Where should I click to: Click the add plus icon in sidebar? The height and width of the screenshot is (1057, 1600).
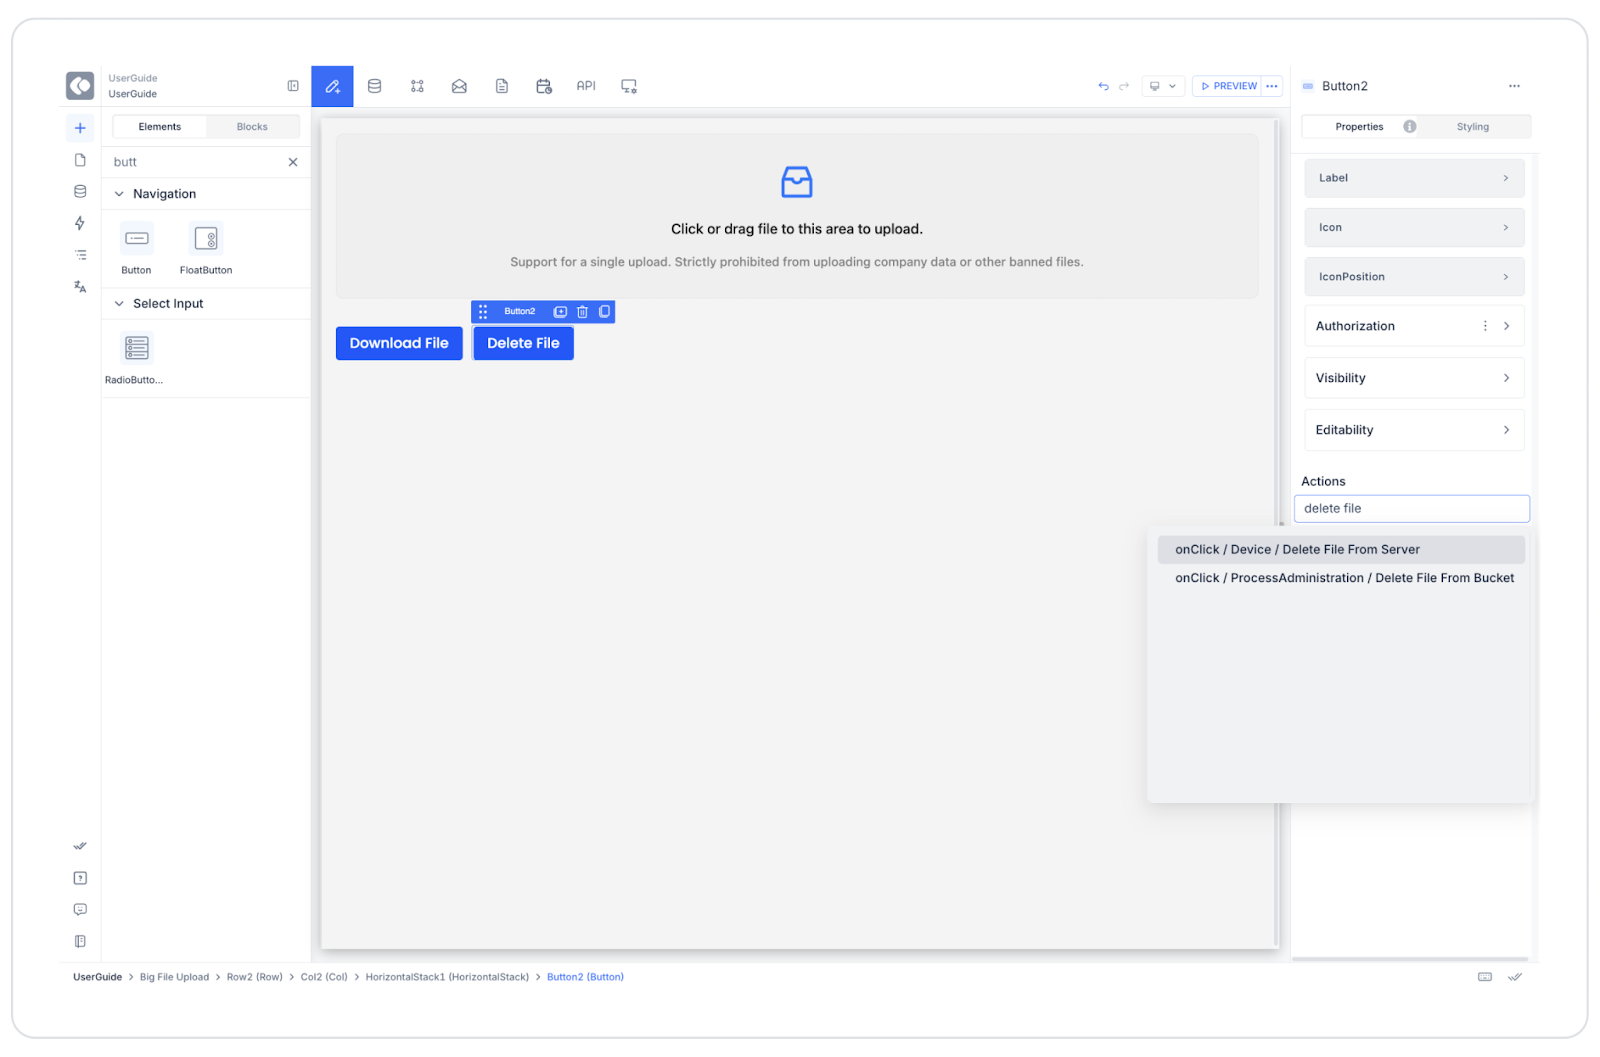80,128
